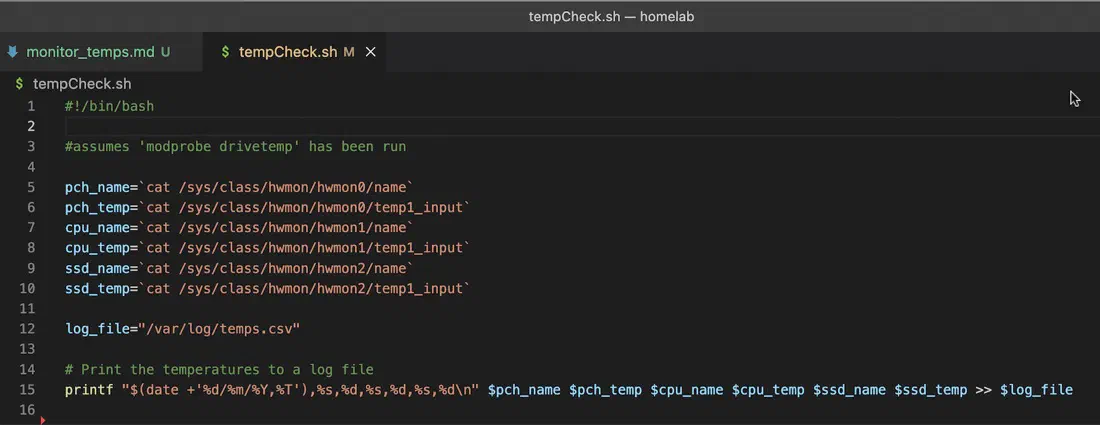Click the 'modprobe drivetemp' comment line
1100x425 pixels.
[236, 147]
